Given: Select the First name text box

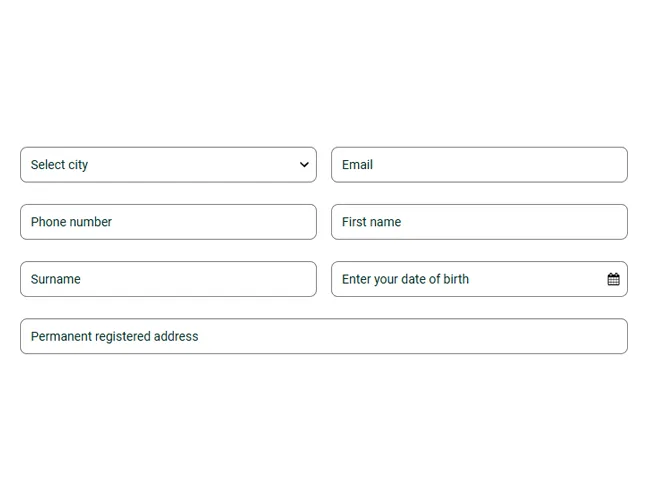Looking at the screenshot, I should 479,222.
